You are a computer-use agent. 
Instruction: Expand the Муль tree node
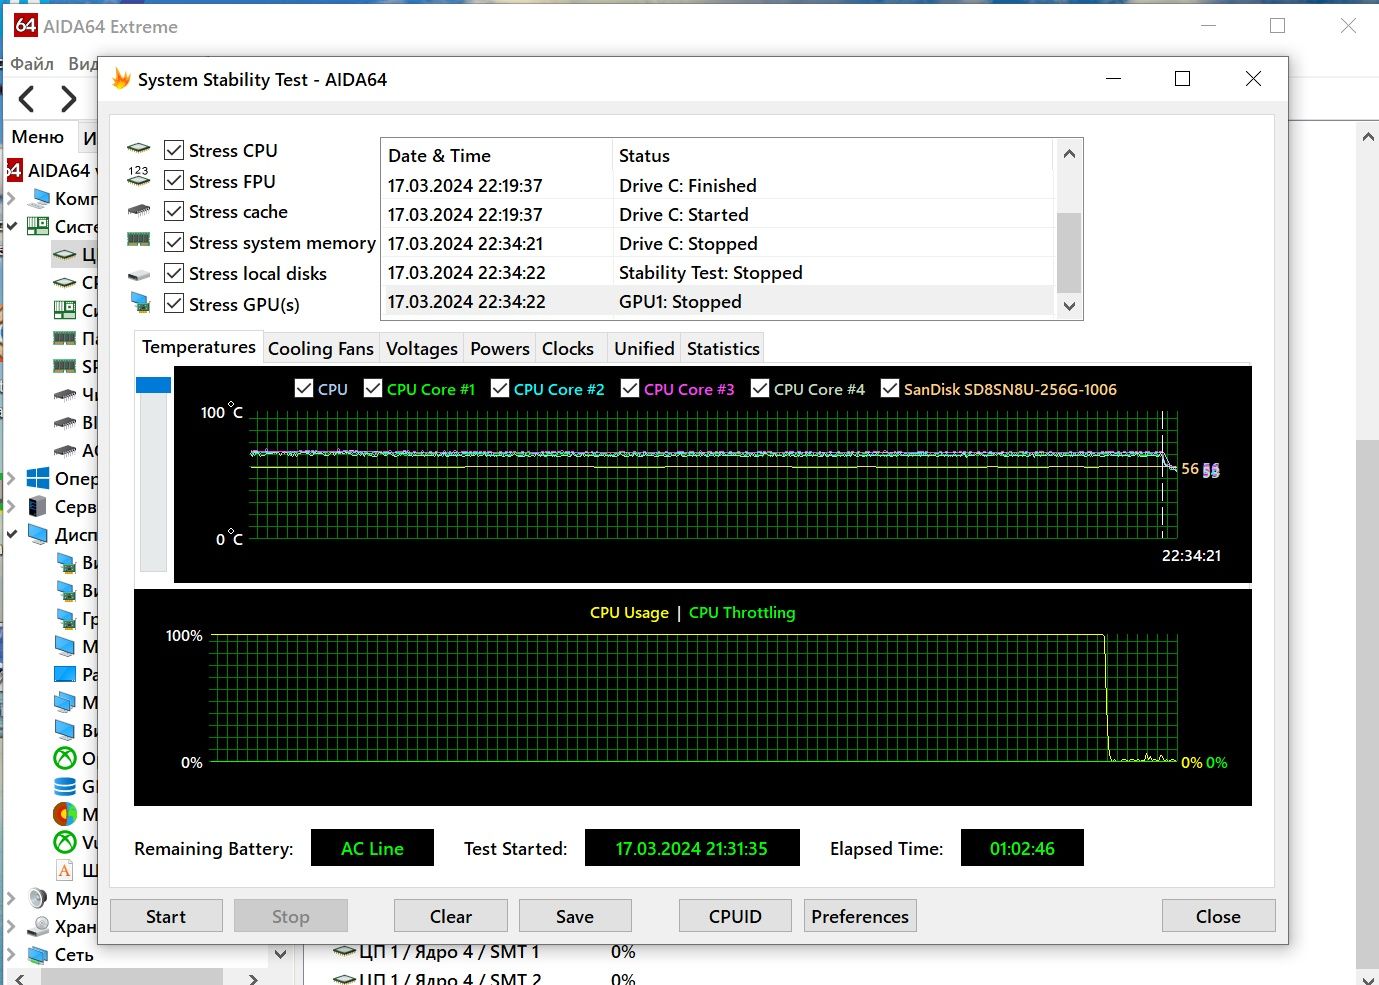(x=11, y=898)
